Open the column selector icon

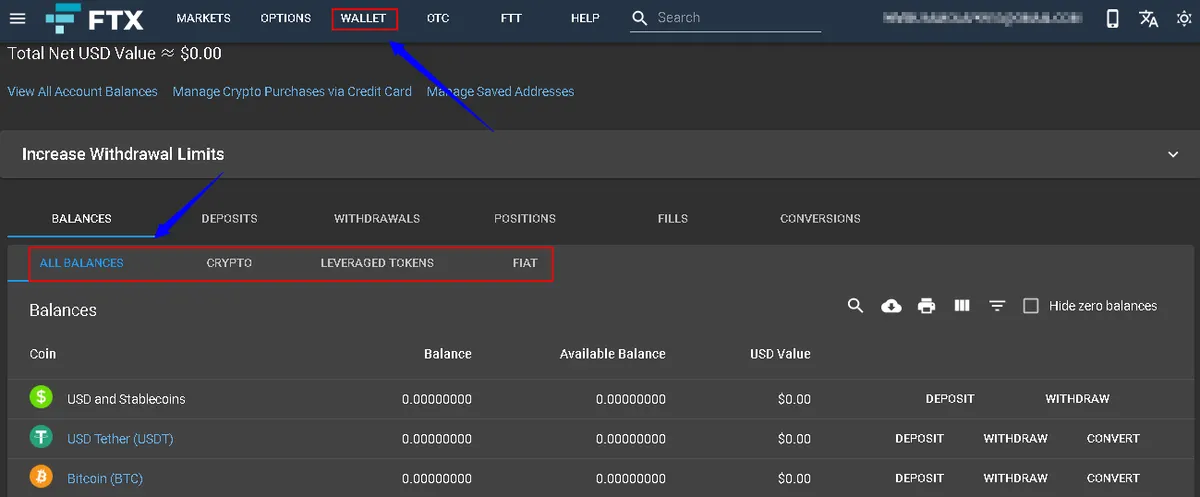(x=962, y=306)
